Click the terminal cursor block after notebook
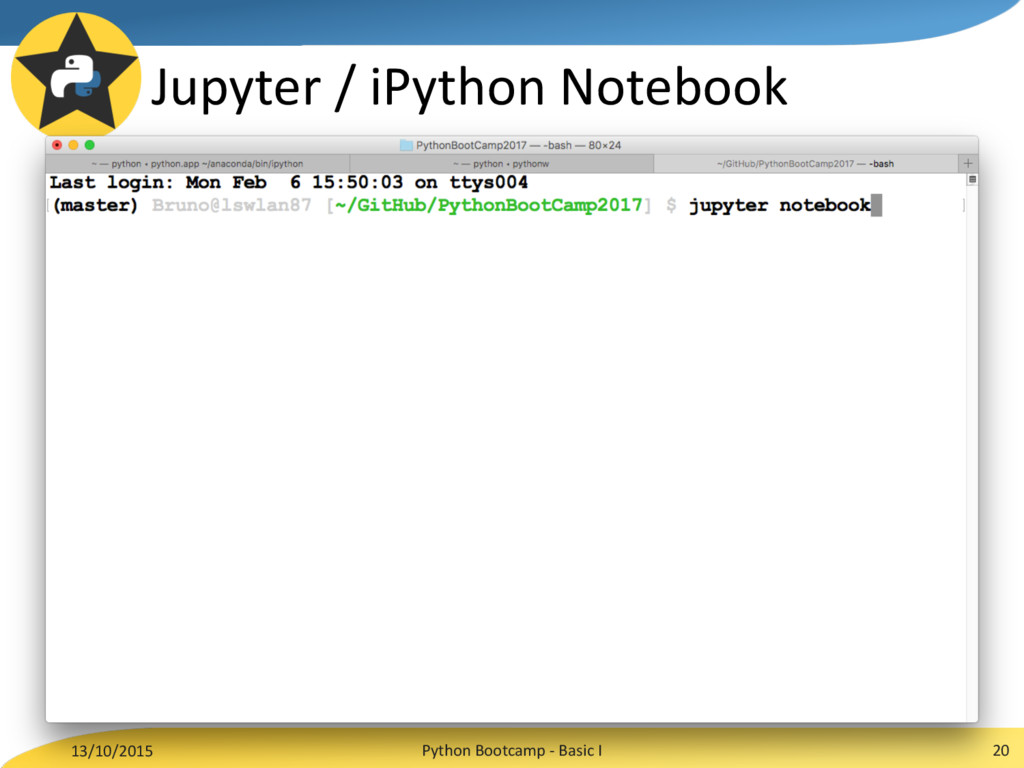 coord(876,205)
